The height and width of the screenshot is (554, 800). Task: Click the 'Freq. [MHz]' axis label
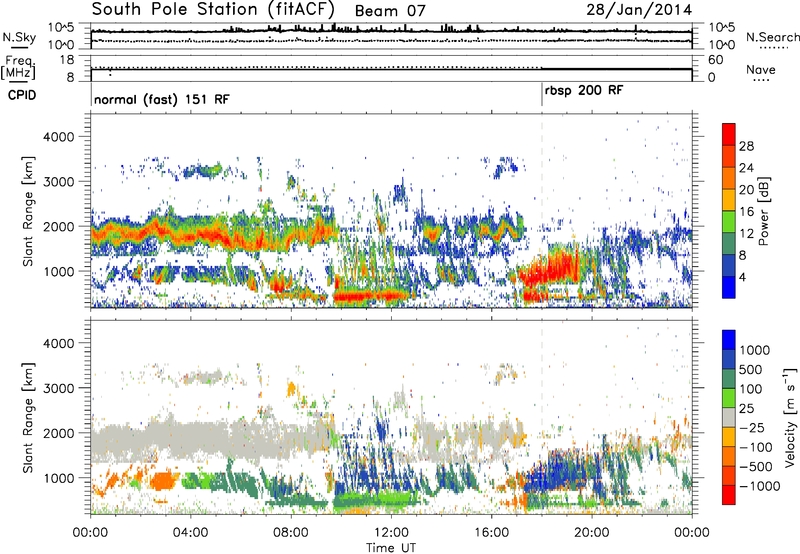(19, 67)
